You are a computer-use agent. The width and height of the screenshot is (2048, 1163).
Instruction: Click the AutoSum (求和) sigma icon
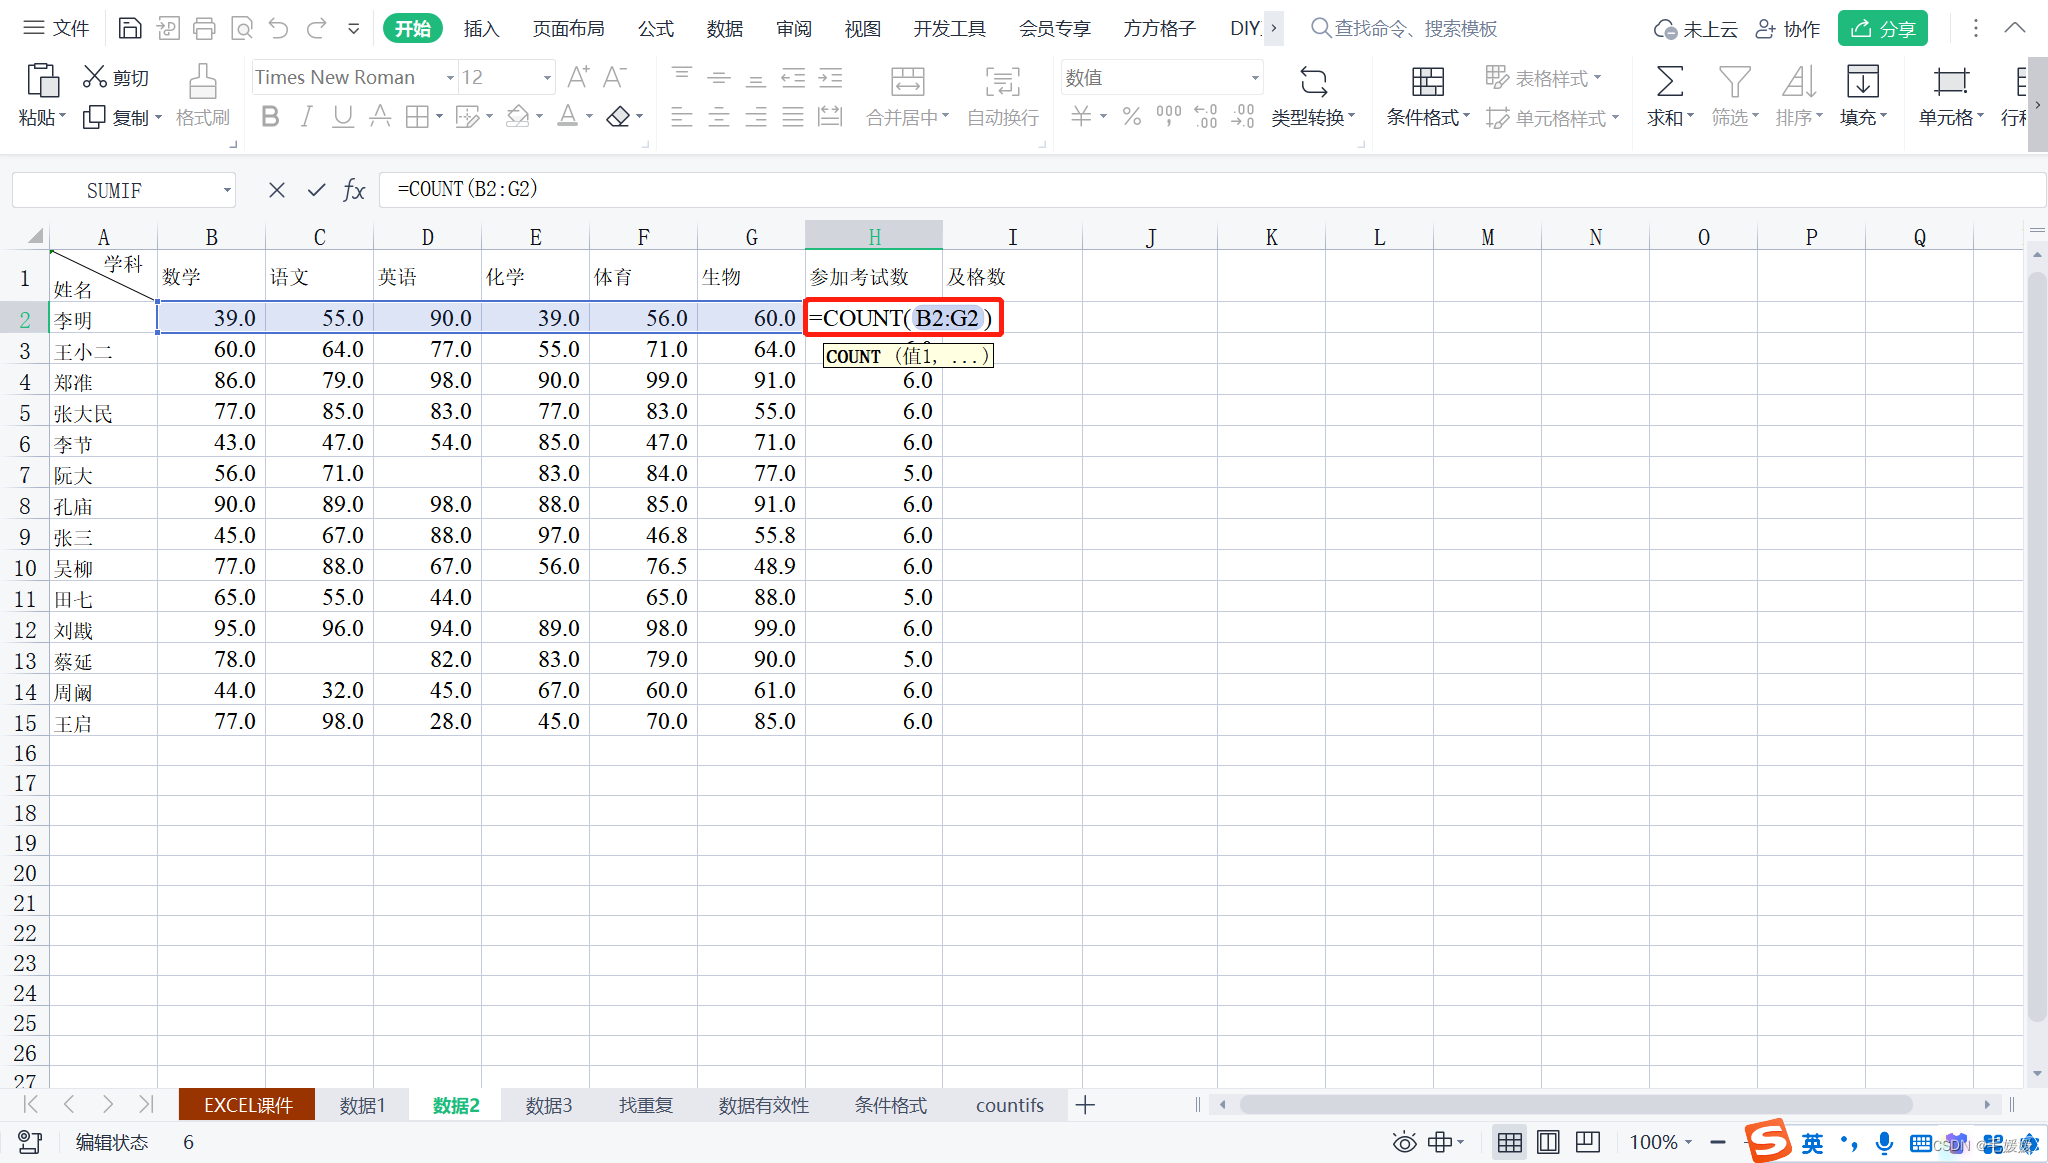point(1669,82)
